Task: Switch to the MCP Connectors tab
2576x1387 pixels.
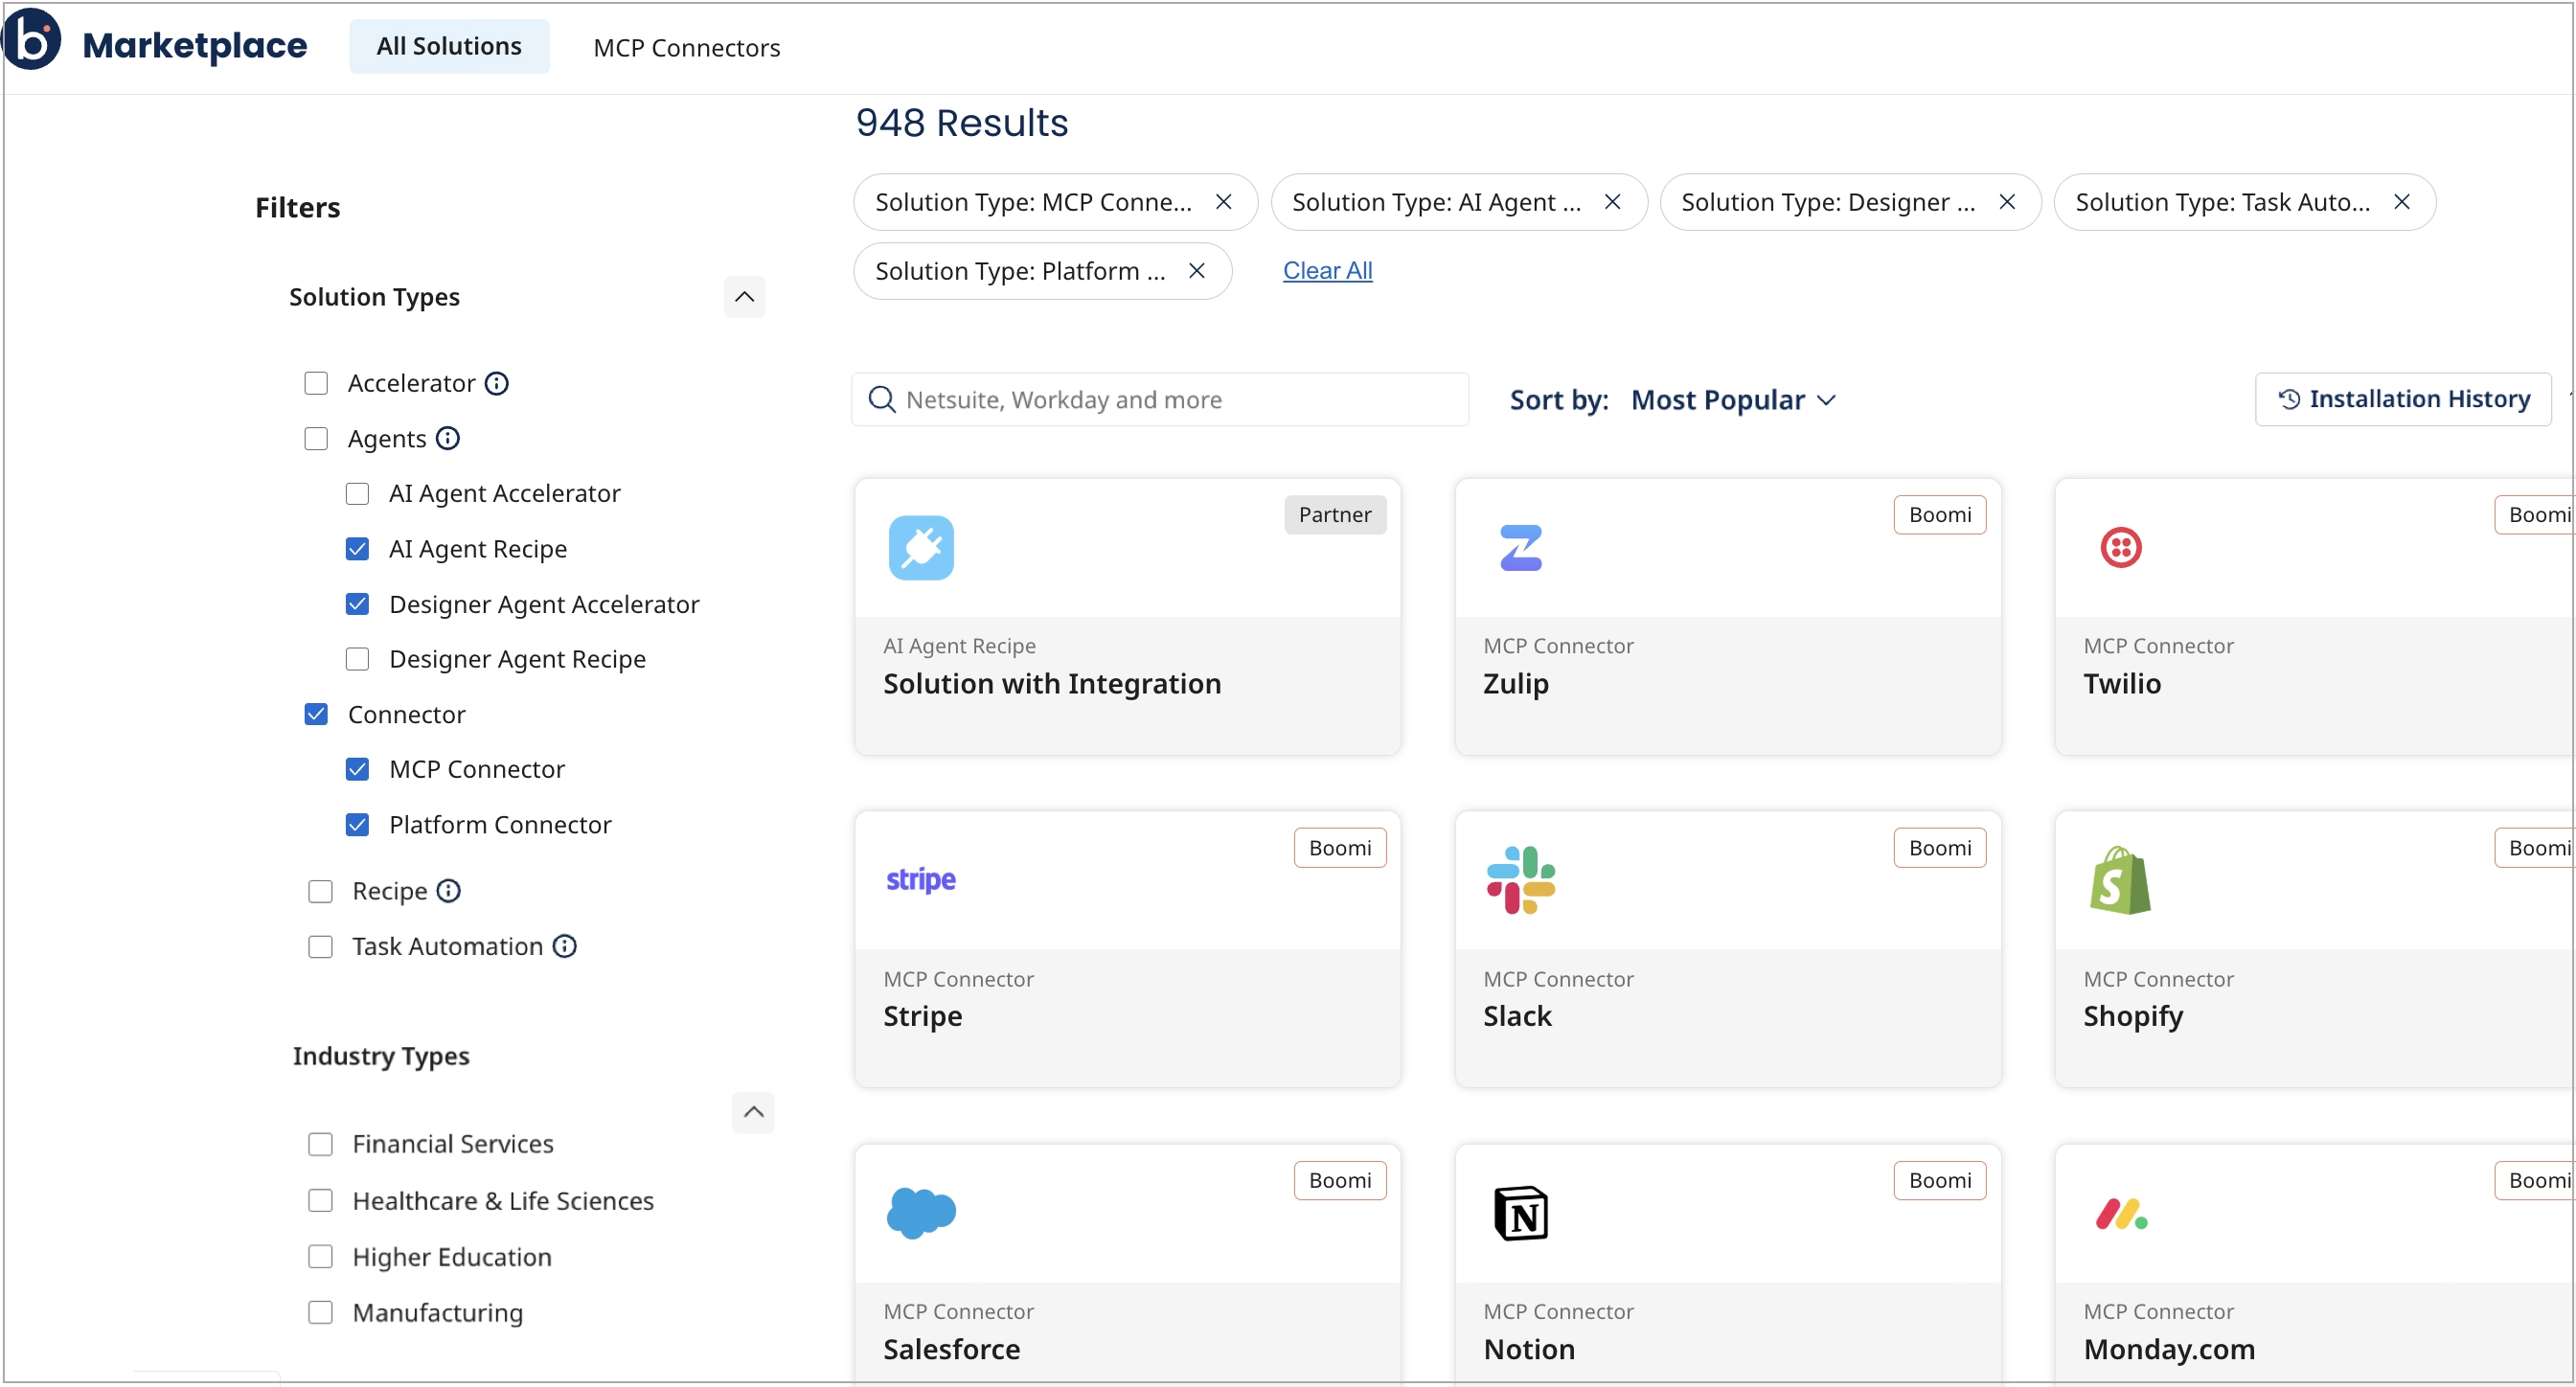Action: click(x=686, y=48)
